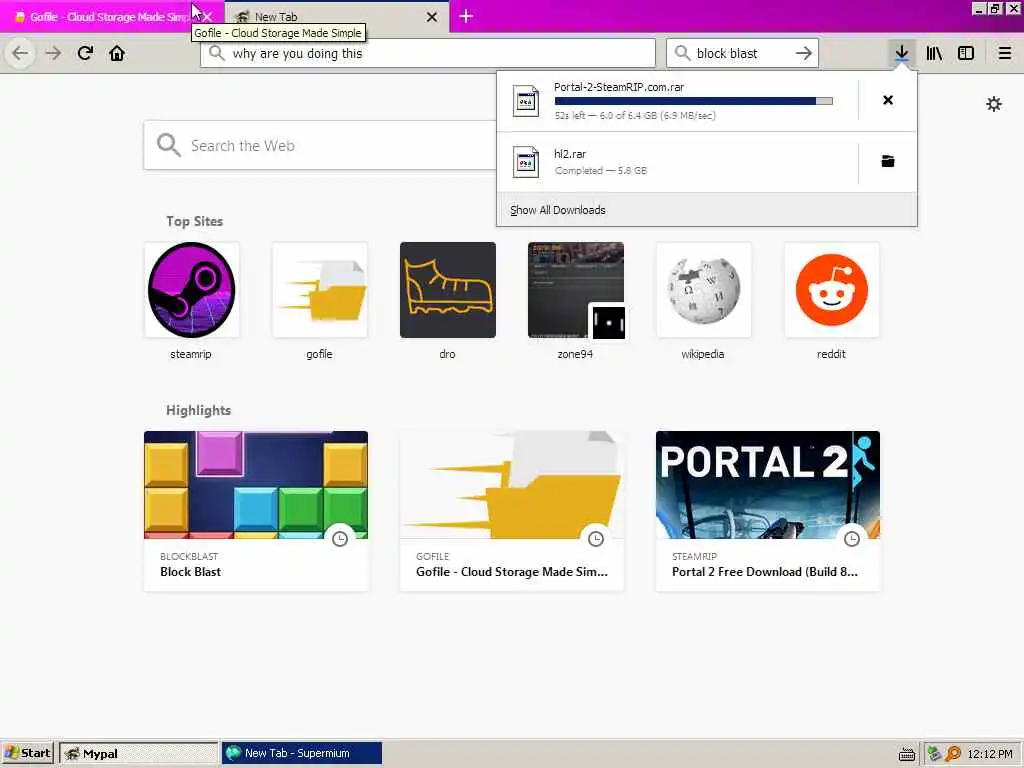Switch to Mypal taskbar button
1024x768 pixels.
(138, 753)
